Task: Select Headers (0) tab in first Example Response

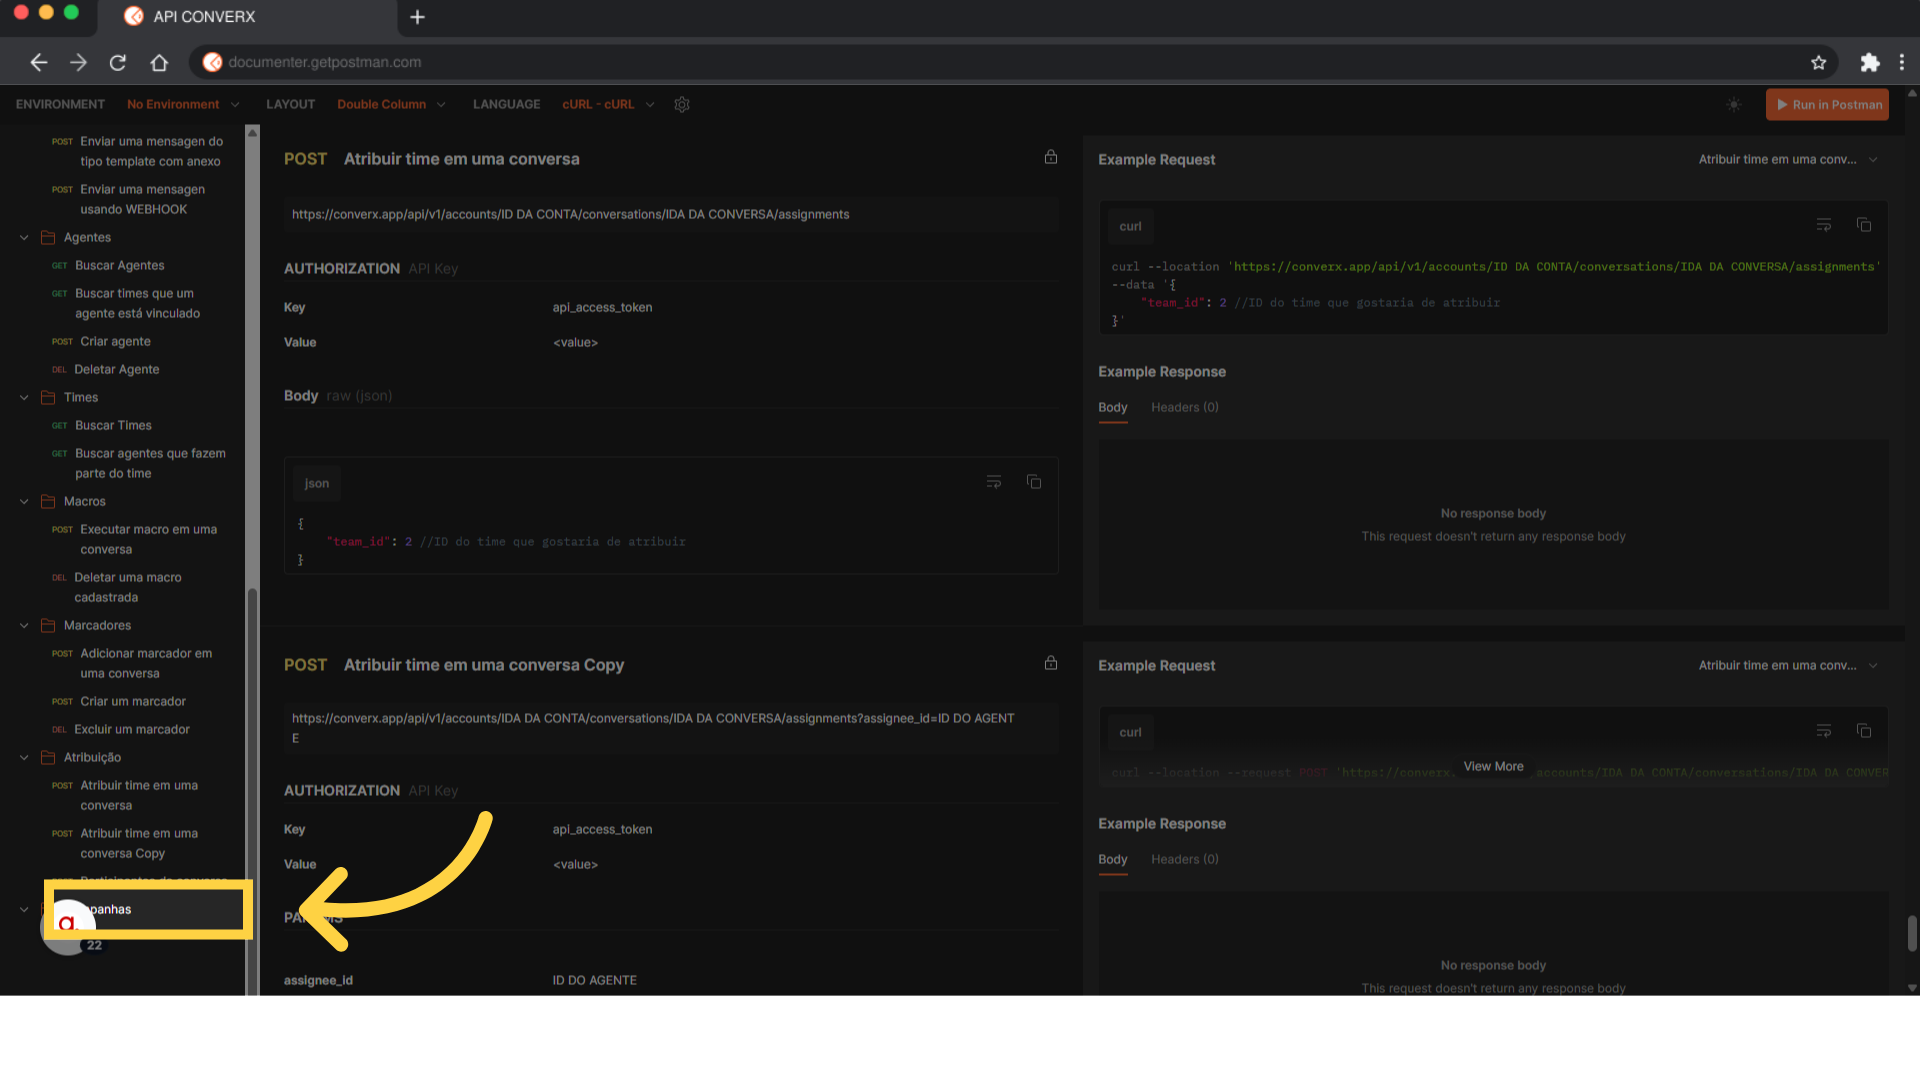Action: point(1185,407)
